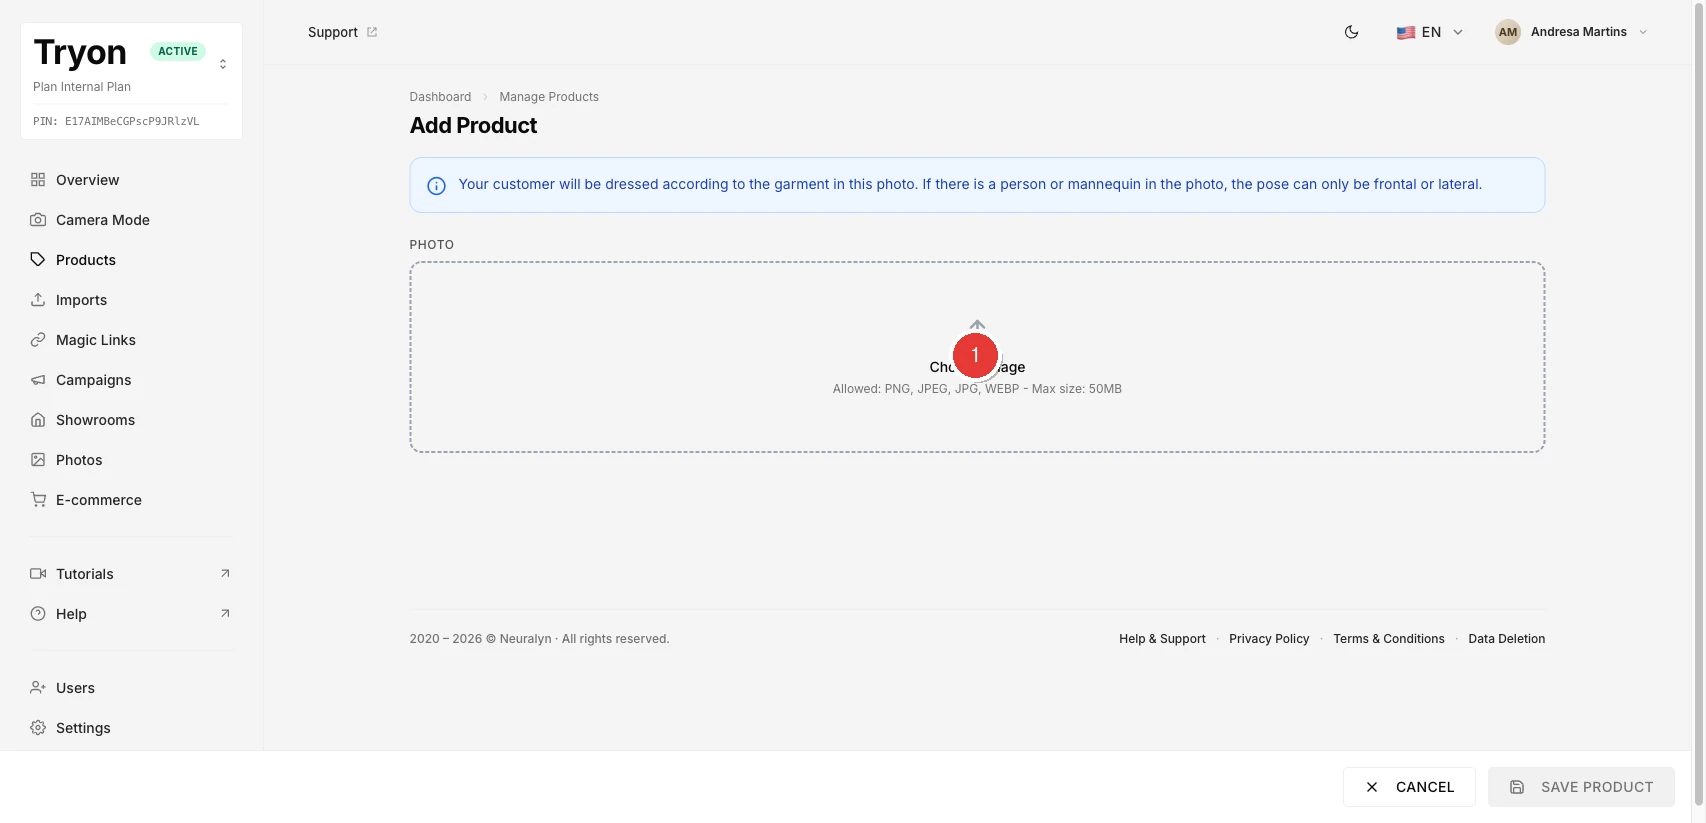Click the Tutorials external arrow icon
Image resolution: width=1706 pixels, height=823 pixels.
pyautogui.click(x=225, y=573)
